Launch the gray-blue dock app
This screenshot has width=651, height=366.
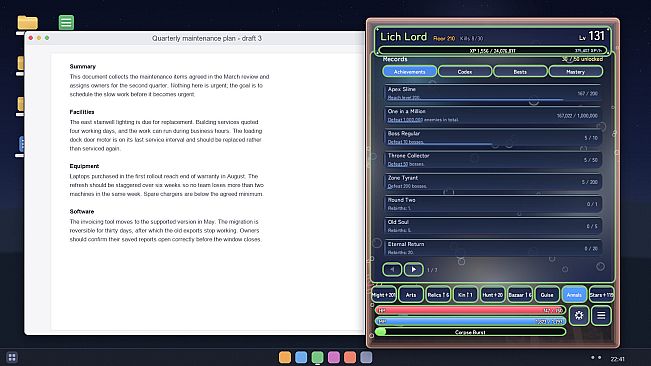366,357
